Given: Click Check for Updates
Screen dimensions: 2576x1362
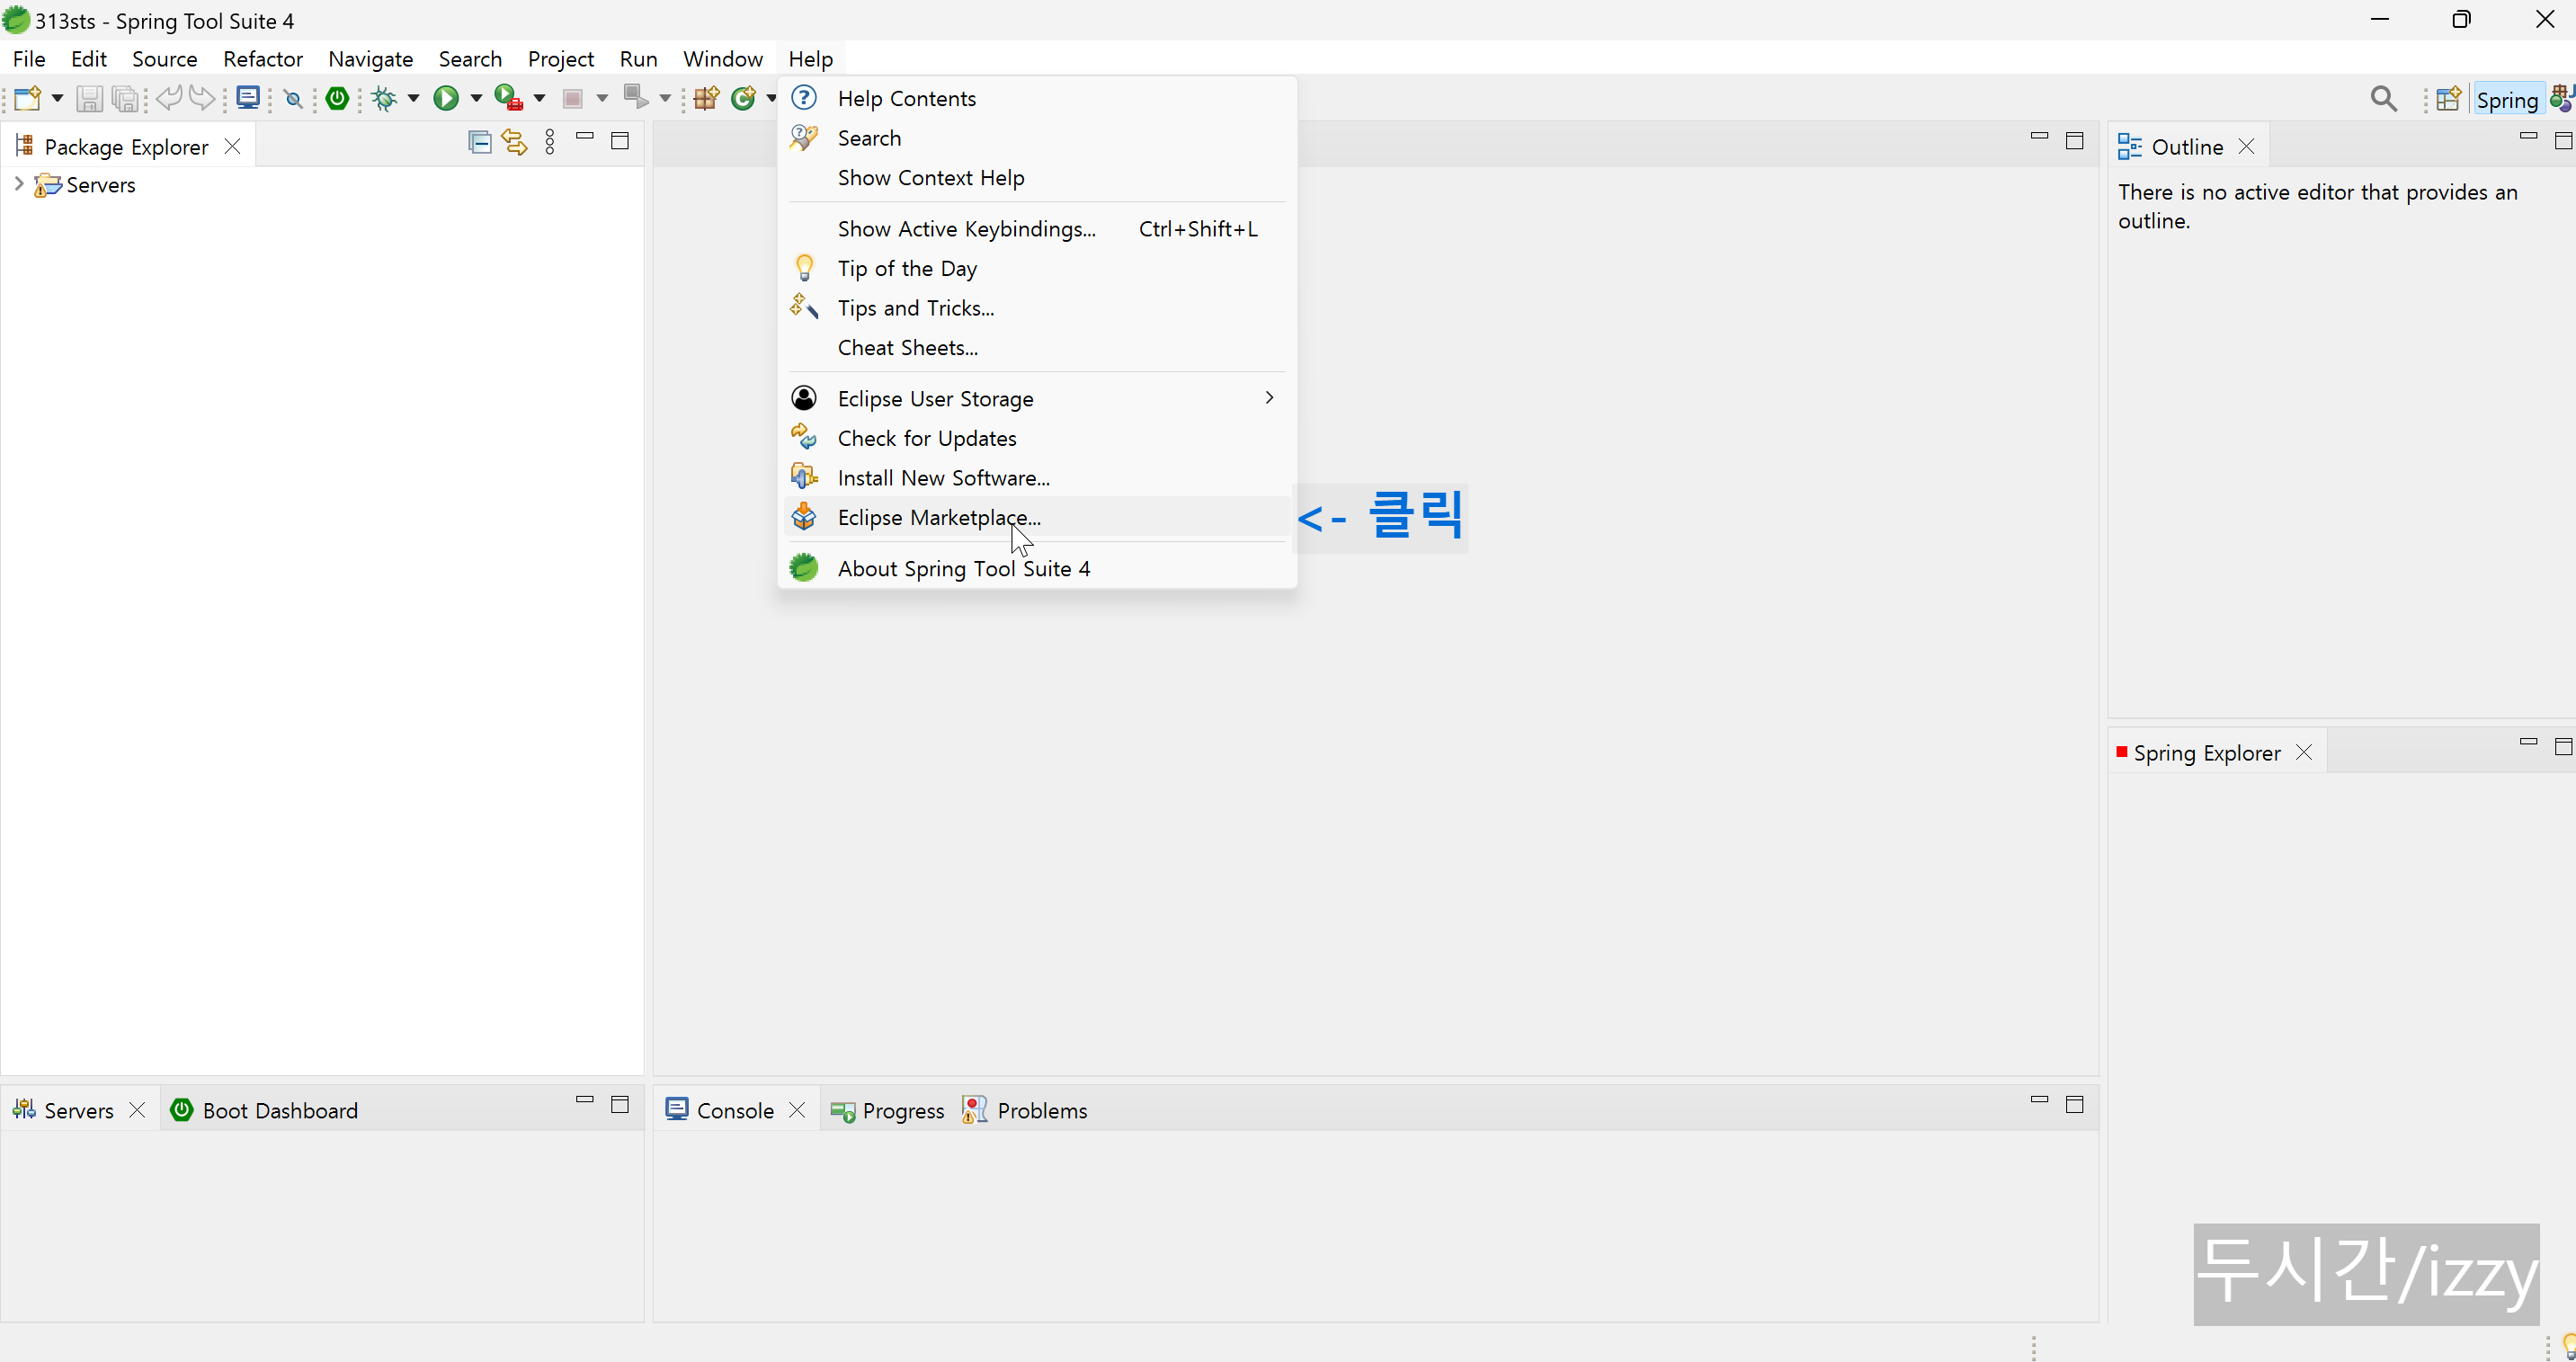Looking at the screenshot, I should pyautogui.click(x=1037, y=438).
